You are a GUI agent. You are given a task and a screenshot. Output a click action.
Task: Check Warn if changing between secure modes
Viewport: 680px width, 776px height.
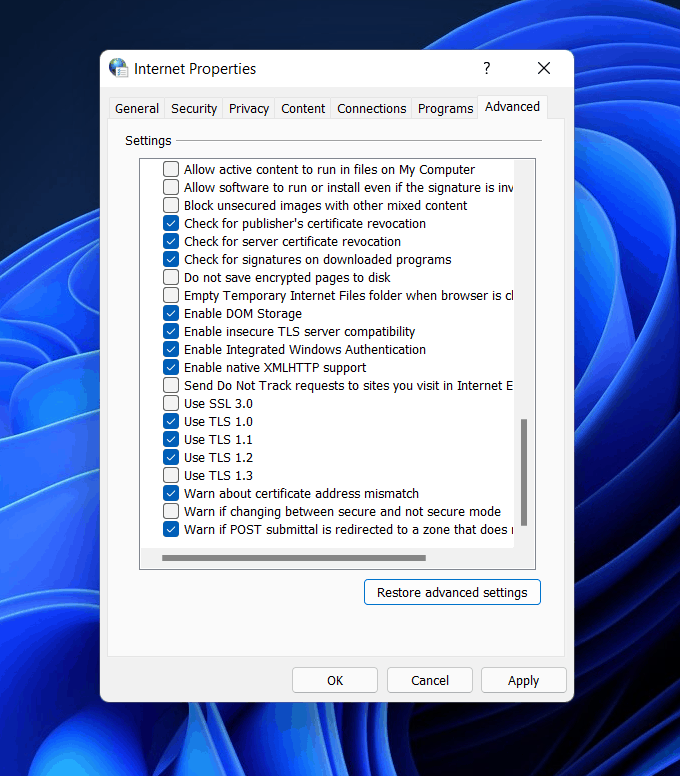coord(171,511)
